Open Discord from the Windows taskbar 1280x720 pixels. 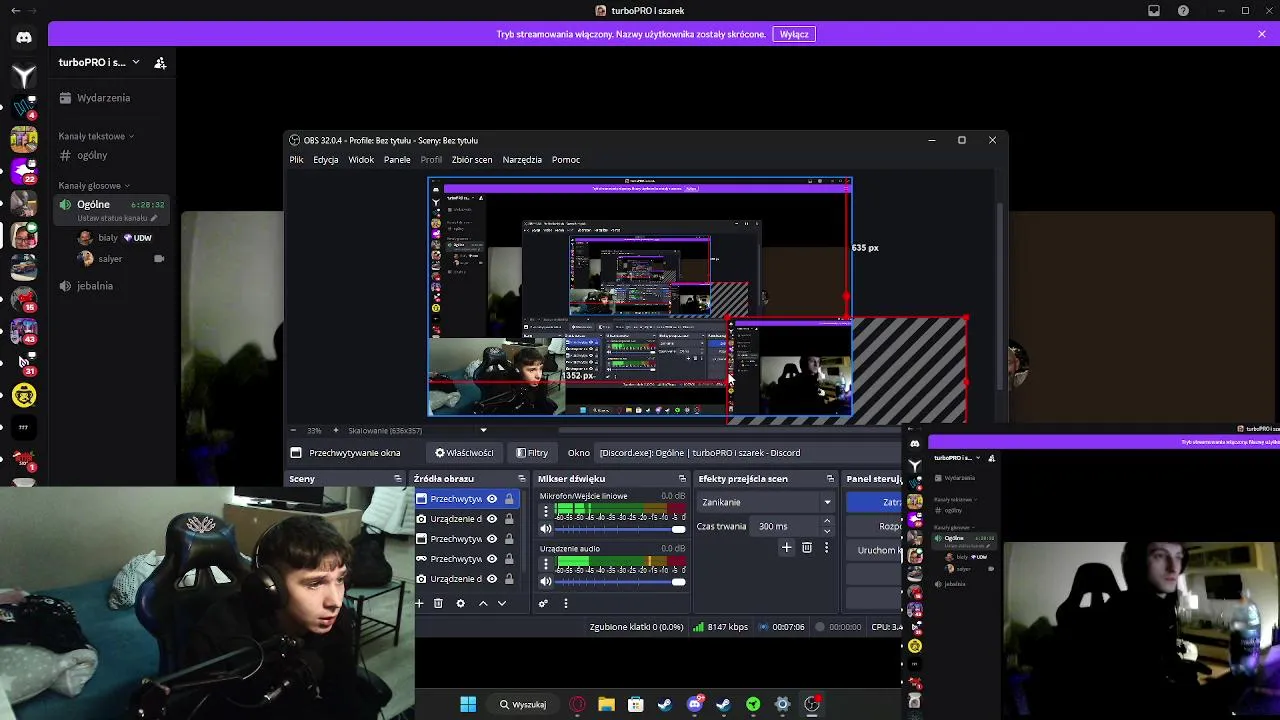tap(695, 704)
